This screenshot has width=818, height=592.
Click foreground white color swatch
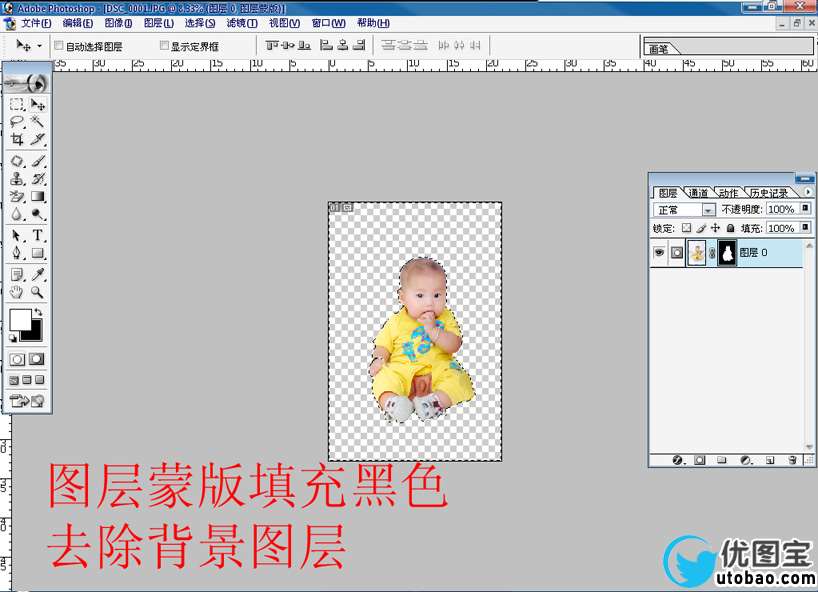(x=20, y=320)
